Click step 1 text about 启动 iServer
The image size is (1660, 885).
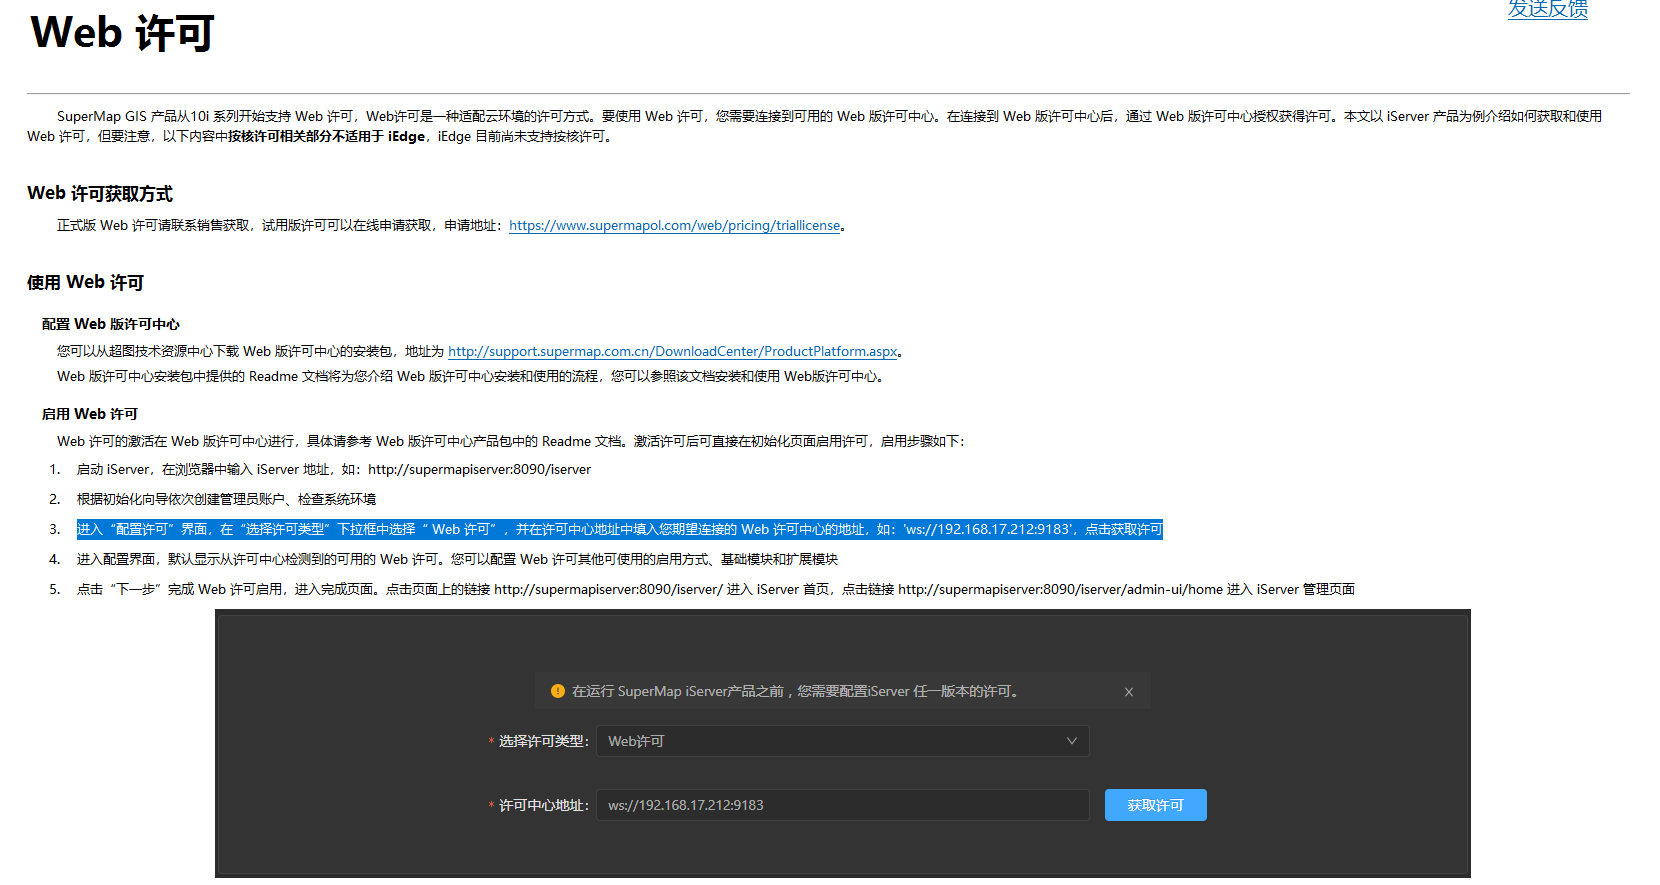pos(334,470)
